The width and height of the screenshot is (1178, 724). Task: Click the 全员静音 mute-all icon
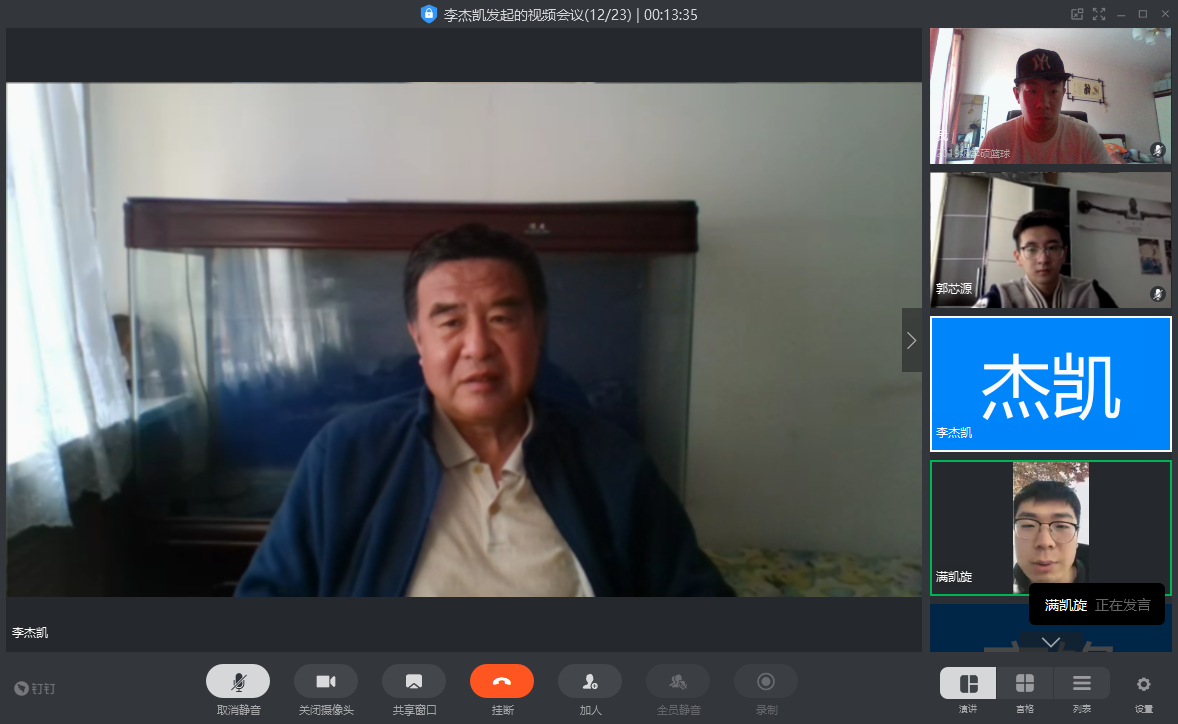point(678,681)
